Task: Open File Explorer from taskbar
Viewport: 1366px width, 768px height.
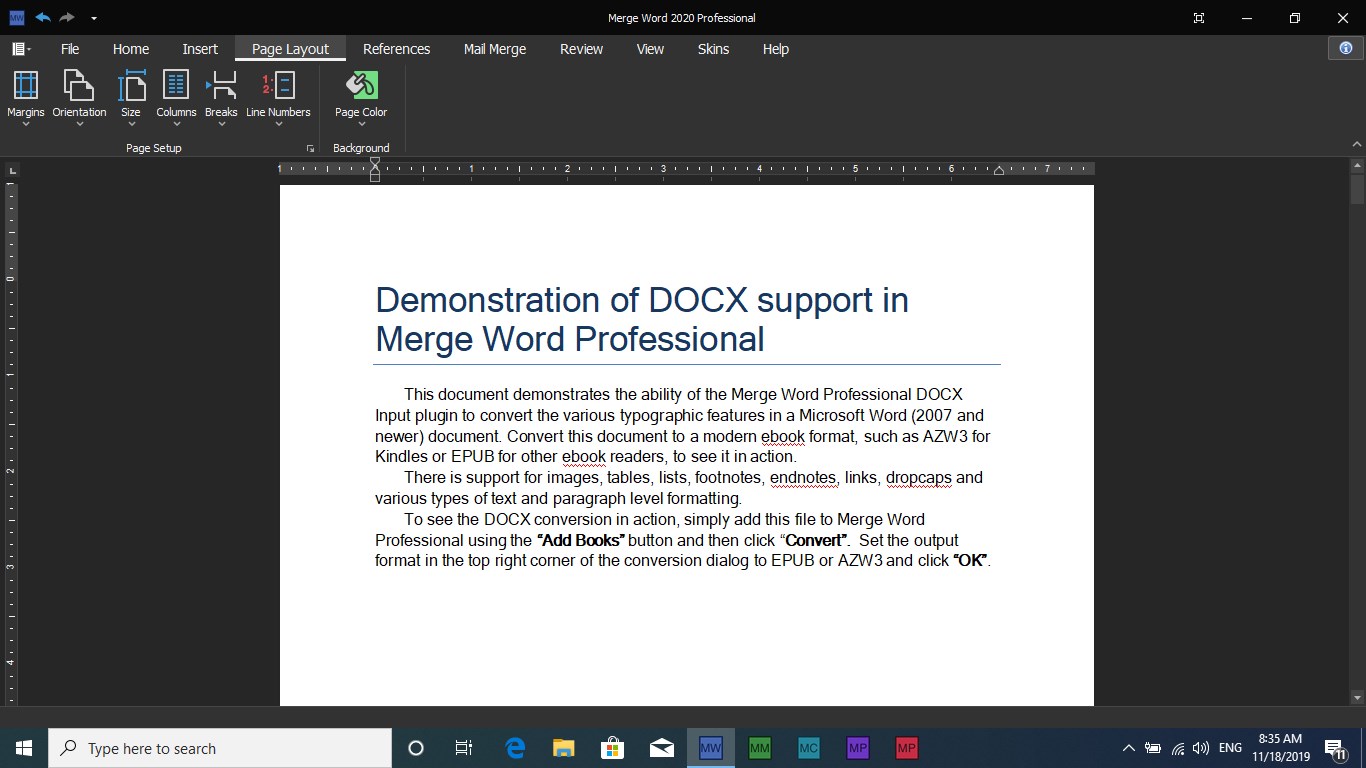Action: (564, 748)
